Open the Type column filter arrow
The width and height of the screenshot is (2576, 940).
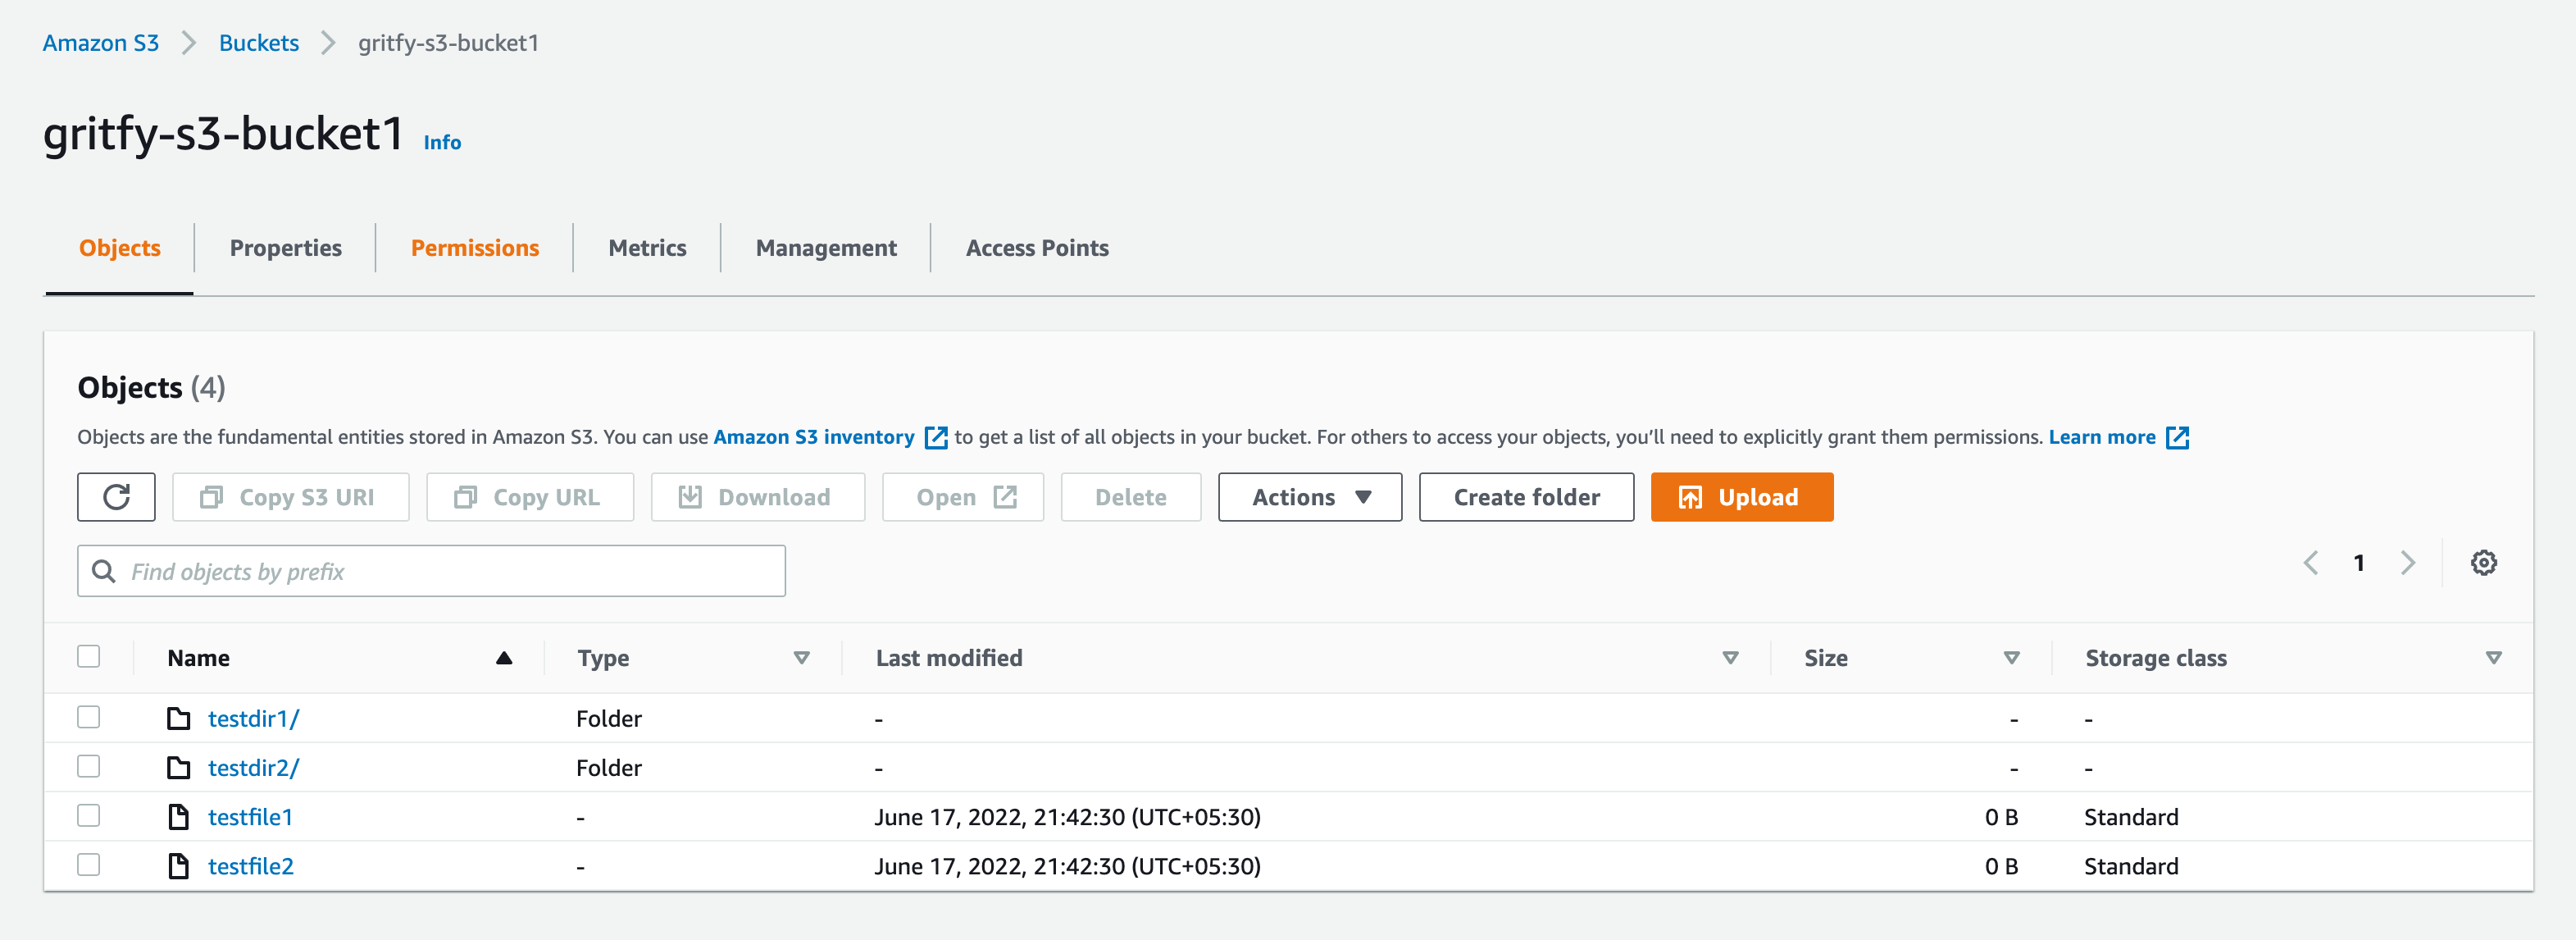(801, 658)
